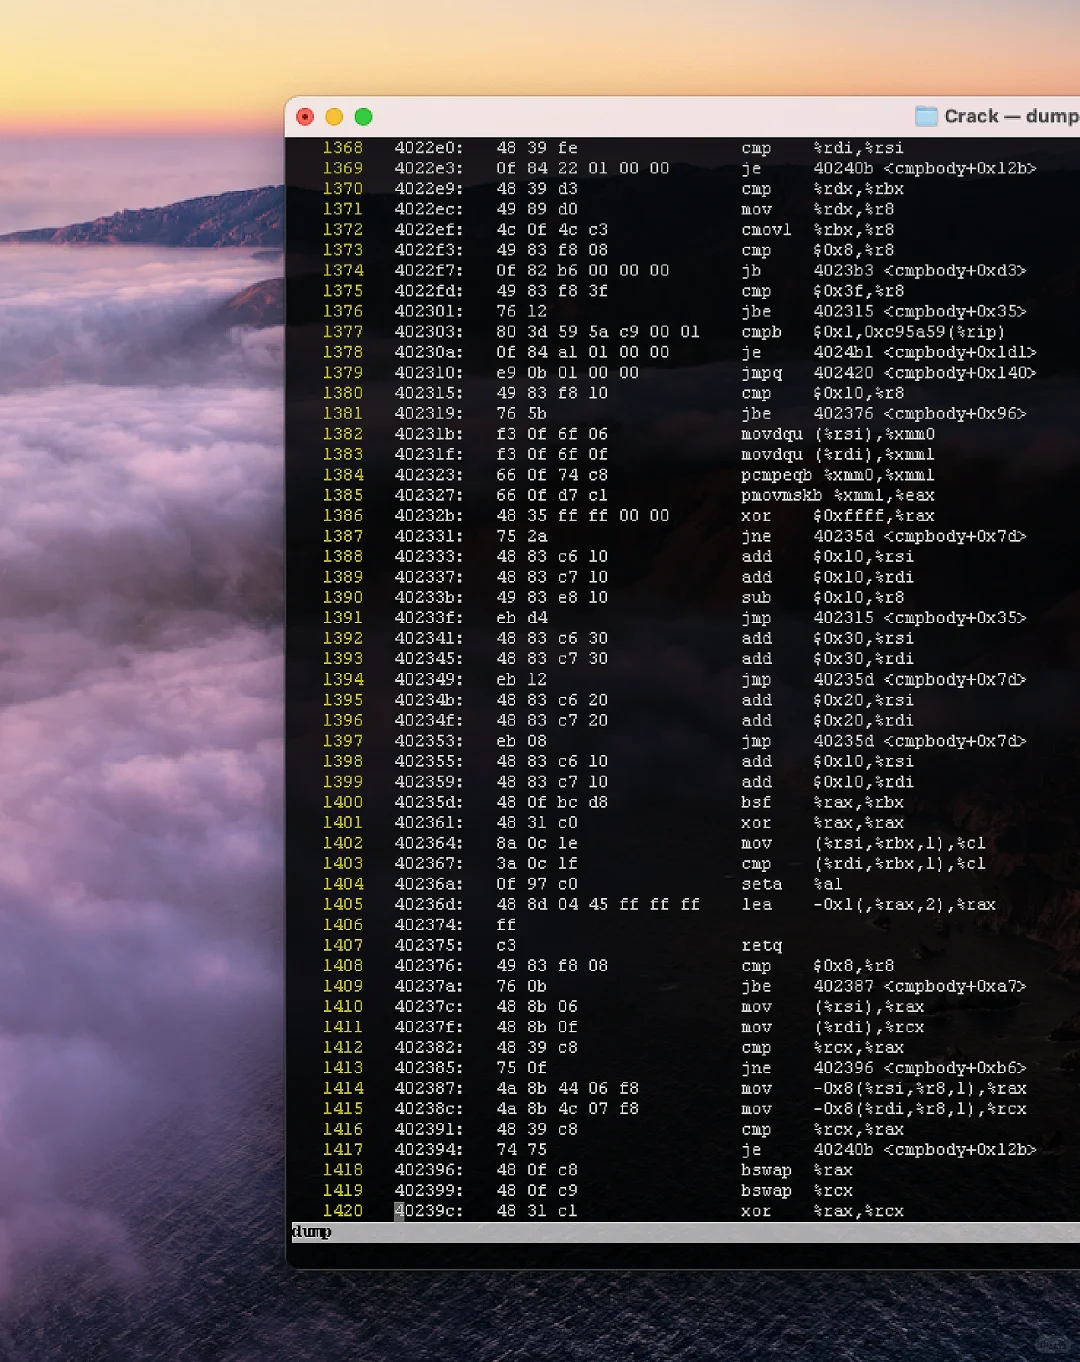
Task: Click line number 1368
Action: 342,148
